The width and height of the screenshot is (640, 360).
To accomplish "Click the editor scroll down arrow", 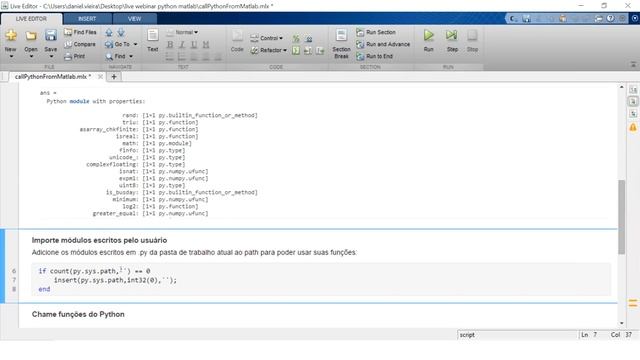I will [x=622, y=323].
